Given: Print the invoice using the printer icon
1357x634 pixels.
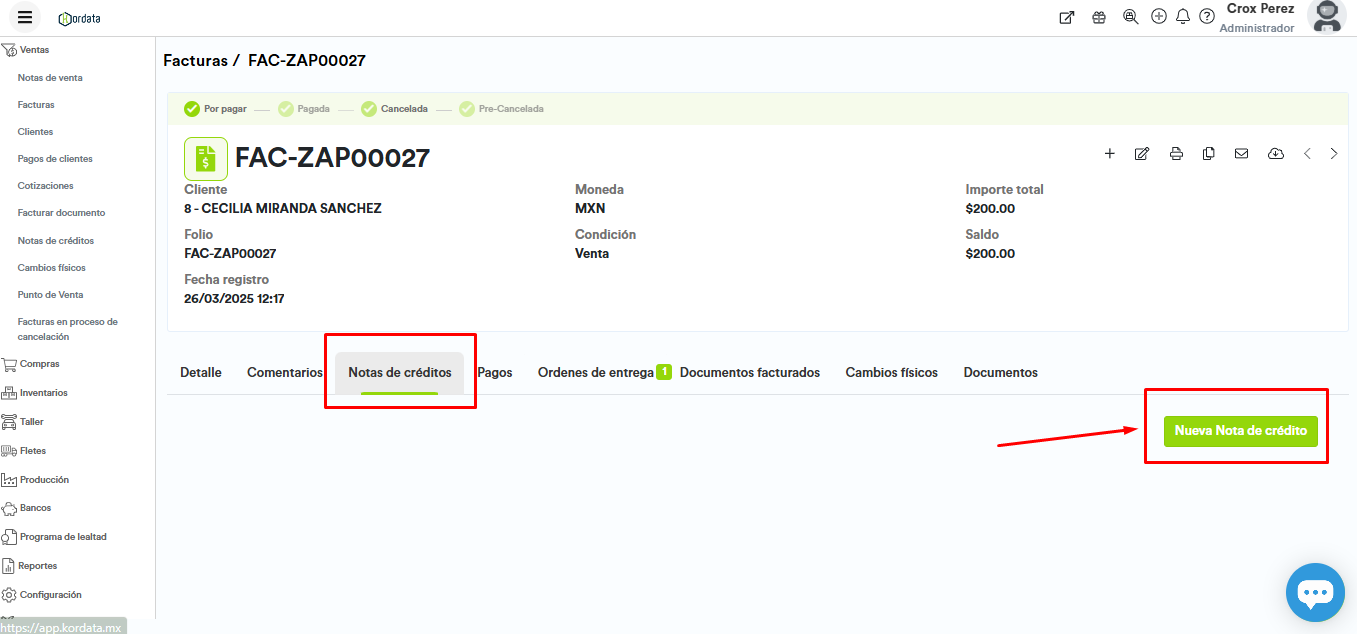Looking at the screenshot, I should pos(1176,154).
